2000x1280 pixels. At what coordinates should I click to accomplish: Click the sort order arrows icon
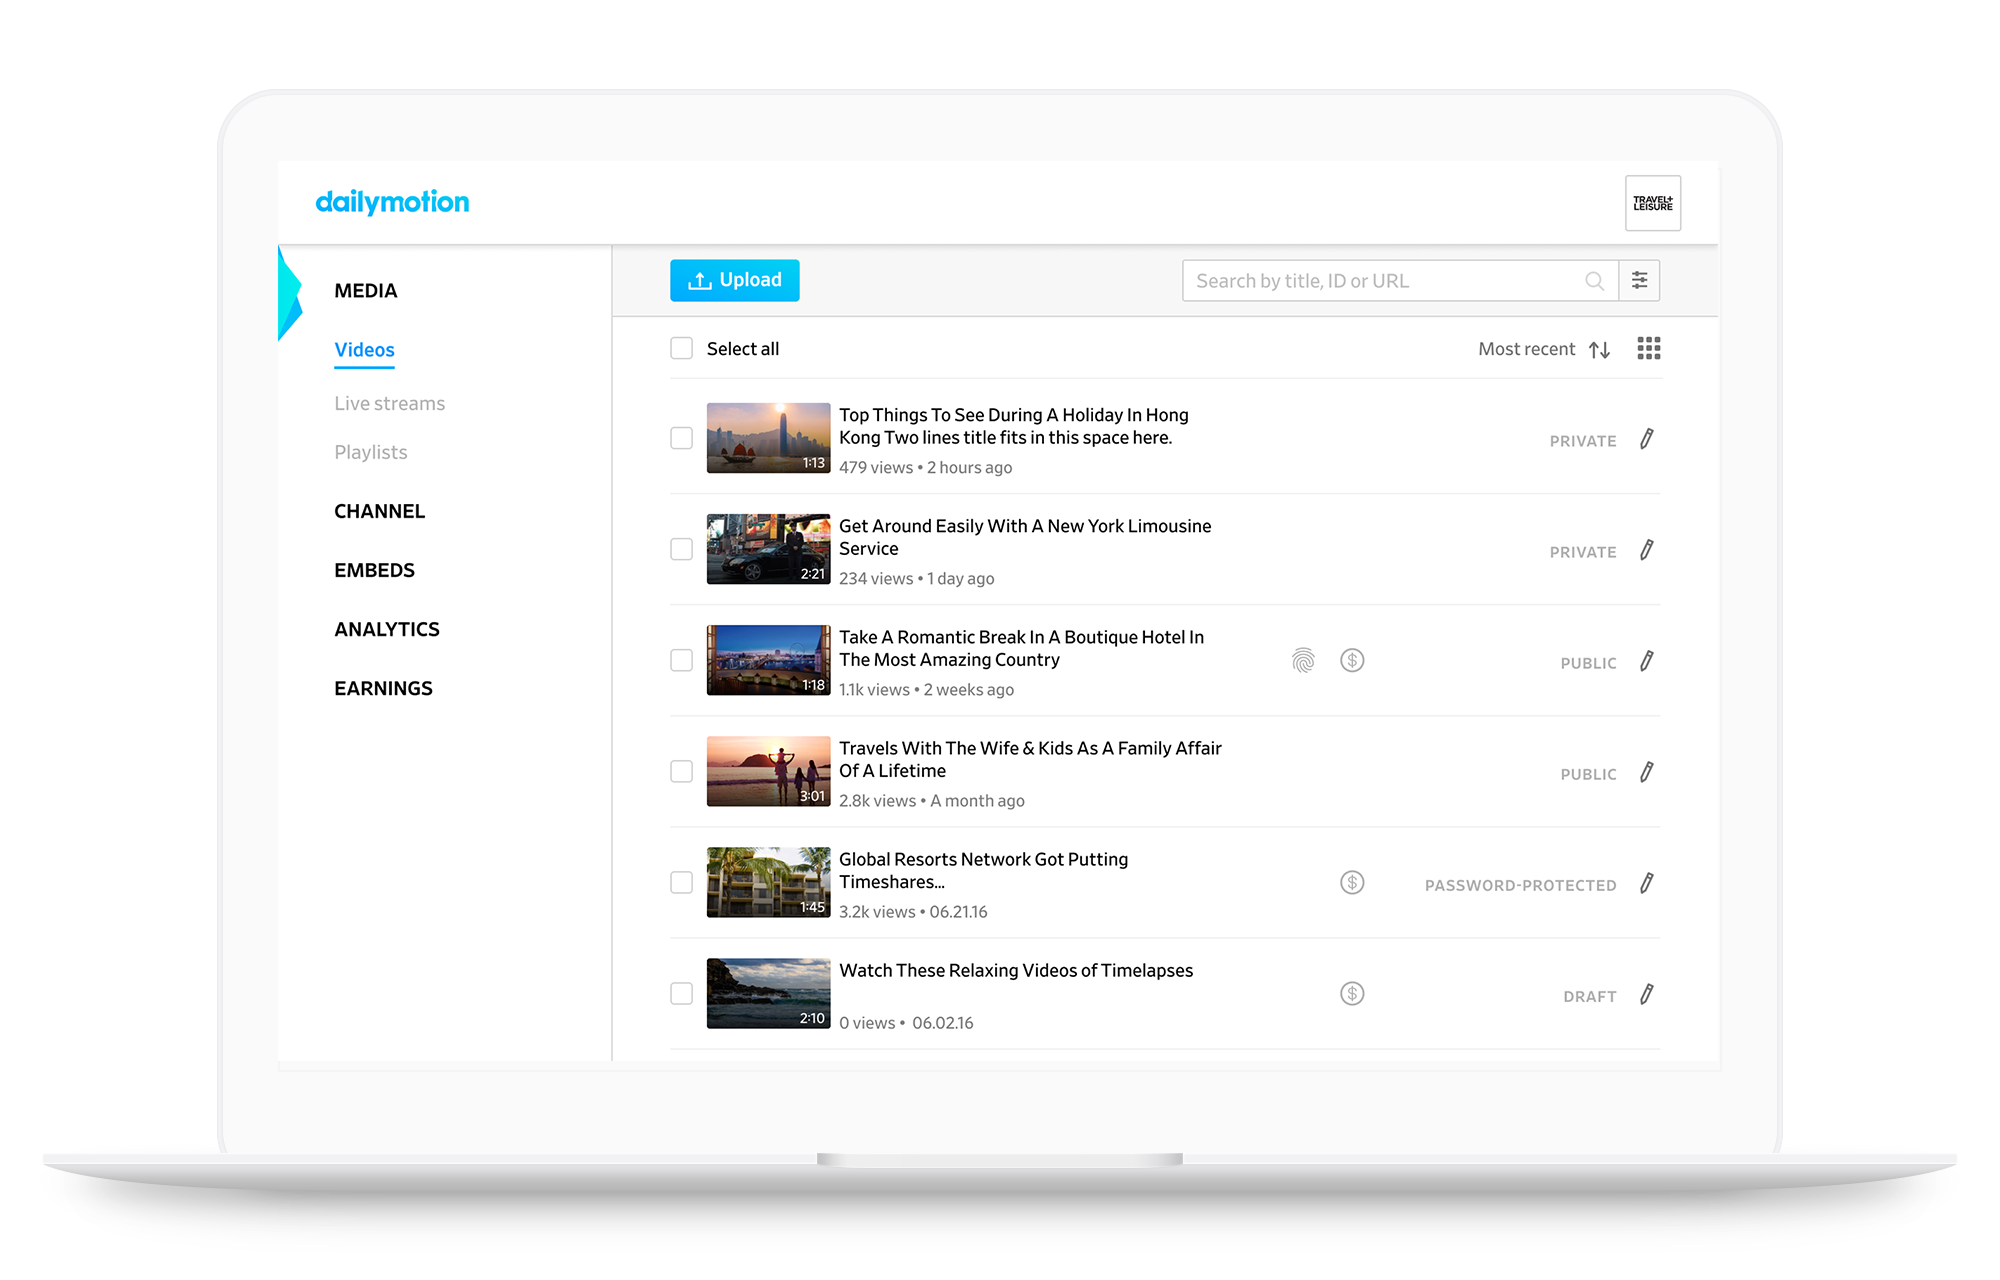coord(1599,349)
